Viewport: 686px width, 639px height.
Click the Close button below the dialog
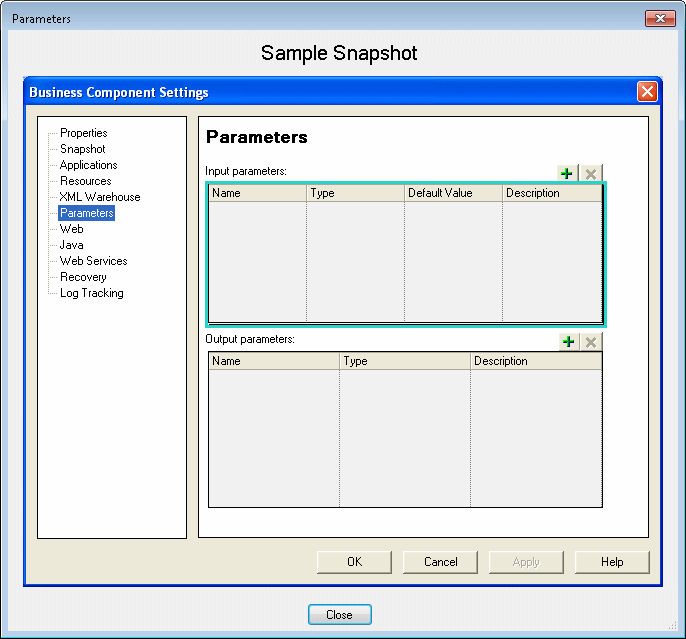point(339,615)
